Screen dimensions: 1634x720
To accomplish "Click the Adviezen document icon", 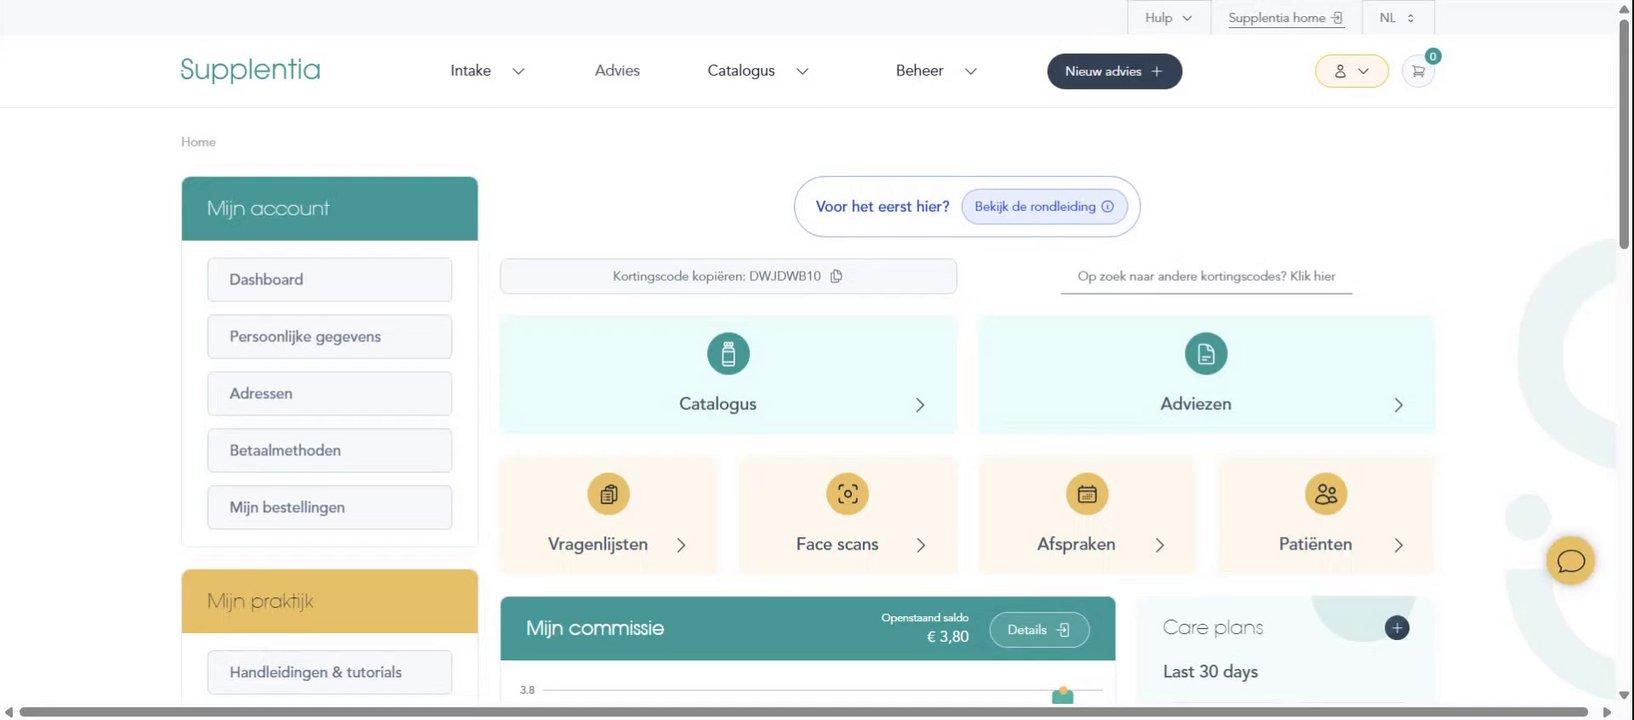I will point(1206,354).
